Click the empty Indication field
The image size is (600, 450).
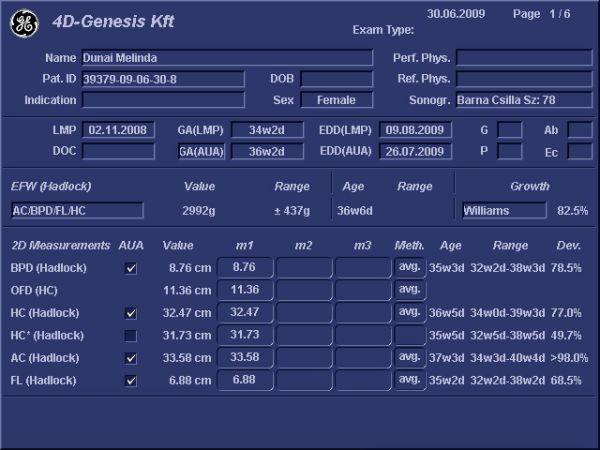click(163, 100)
